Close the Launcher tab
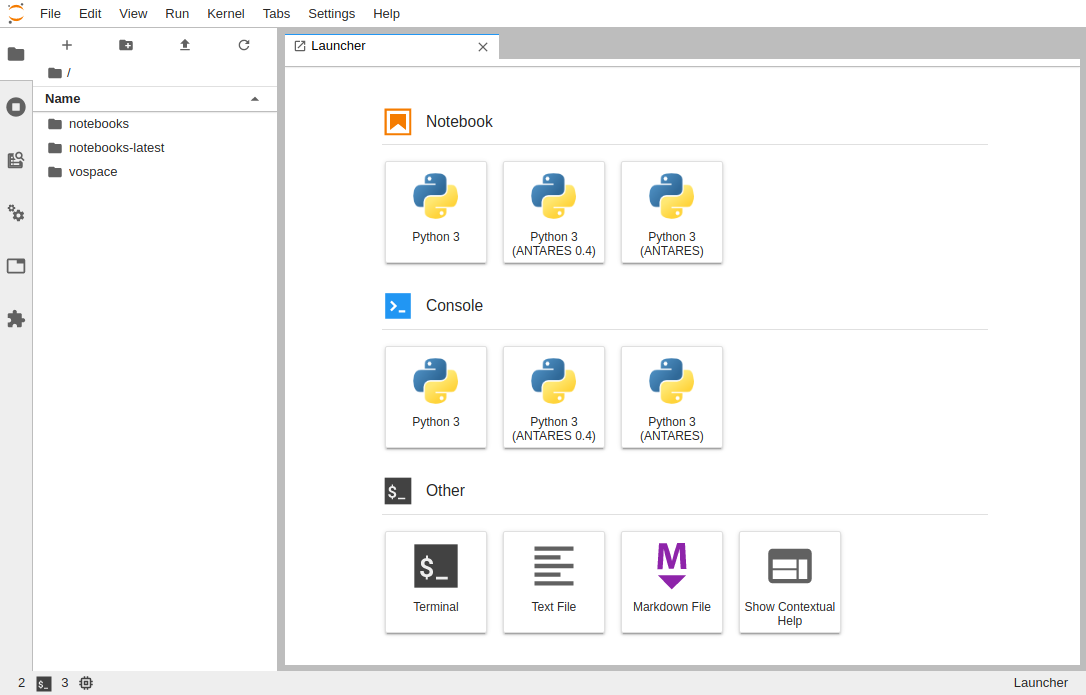This screenshot has height=695, width=1086. (483, 47)
